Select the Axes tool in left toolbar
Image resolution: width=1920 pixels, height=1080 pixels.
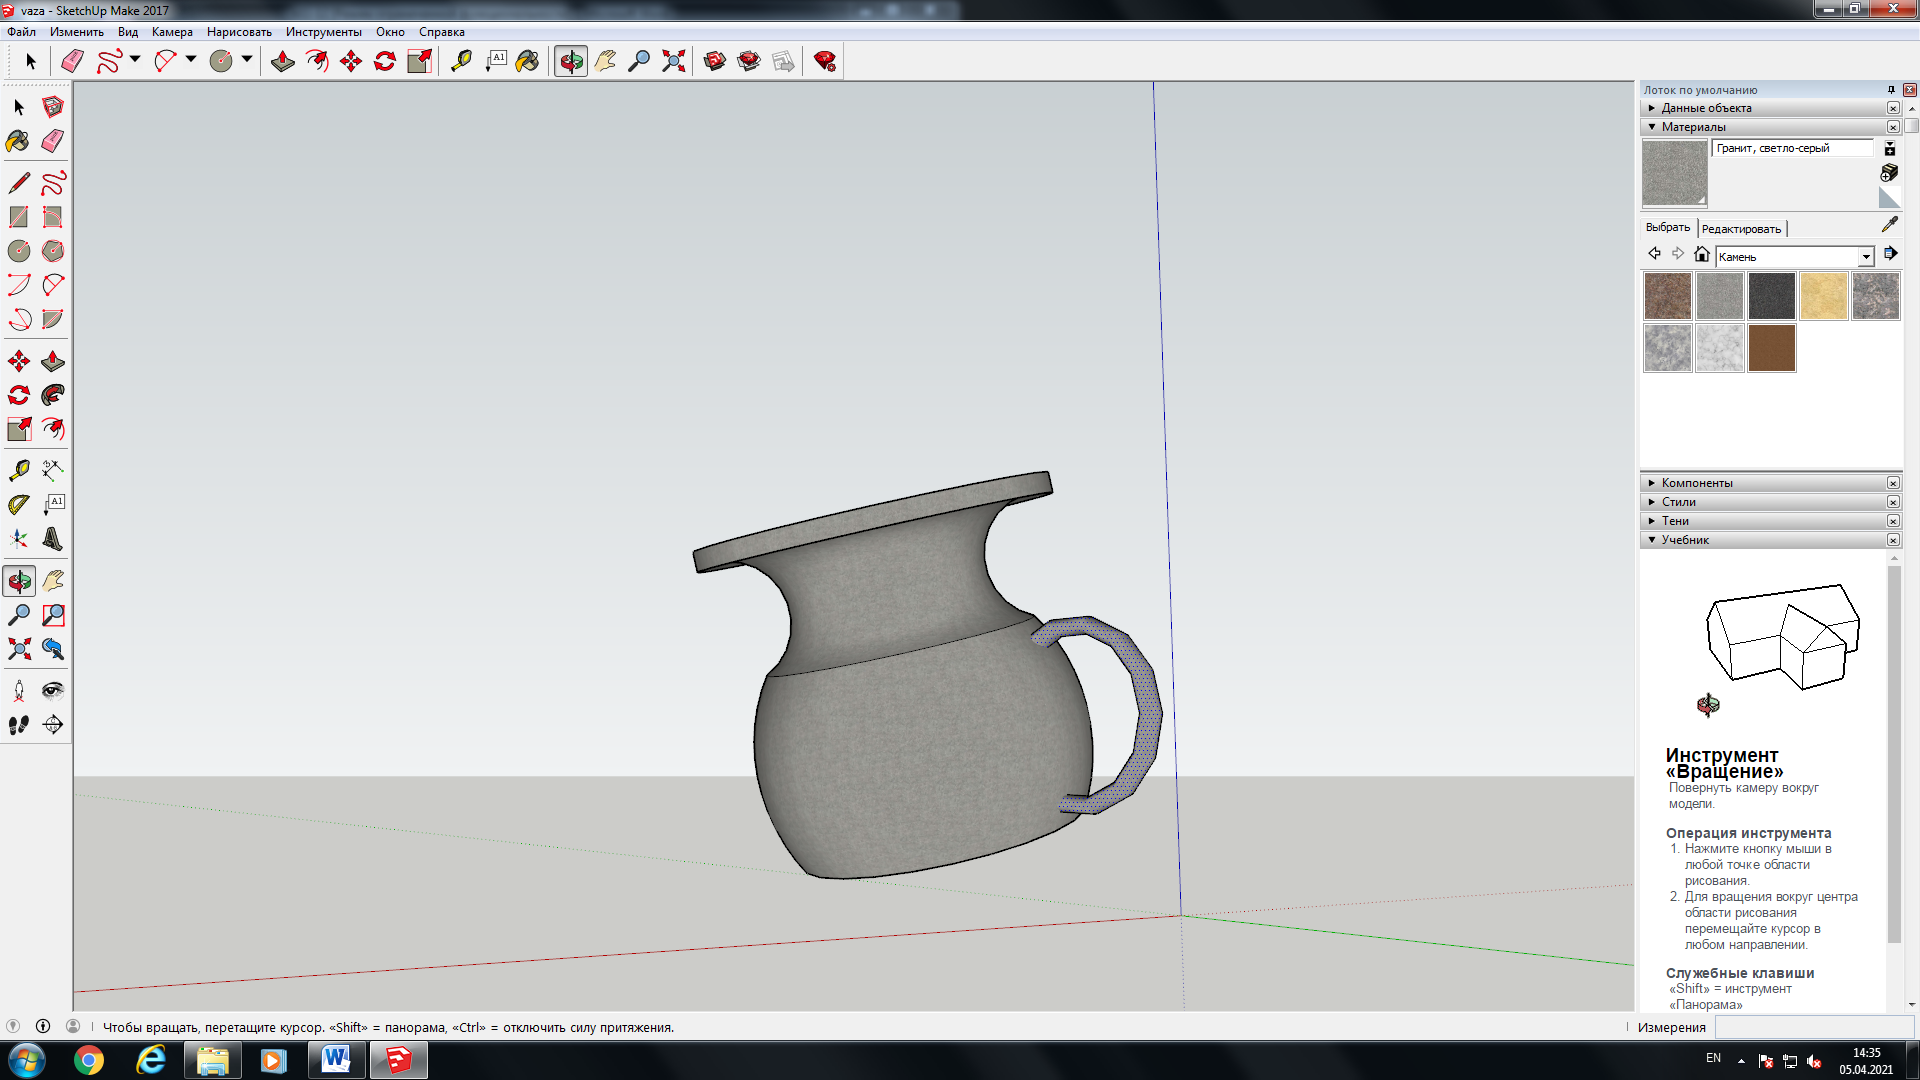point(19,539)
